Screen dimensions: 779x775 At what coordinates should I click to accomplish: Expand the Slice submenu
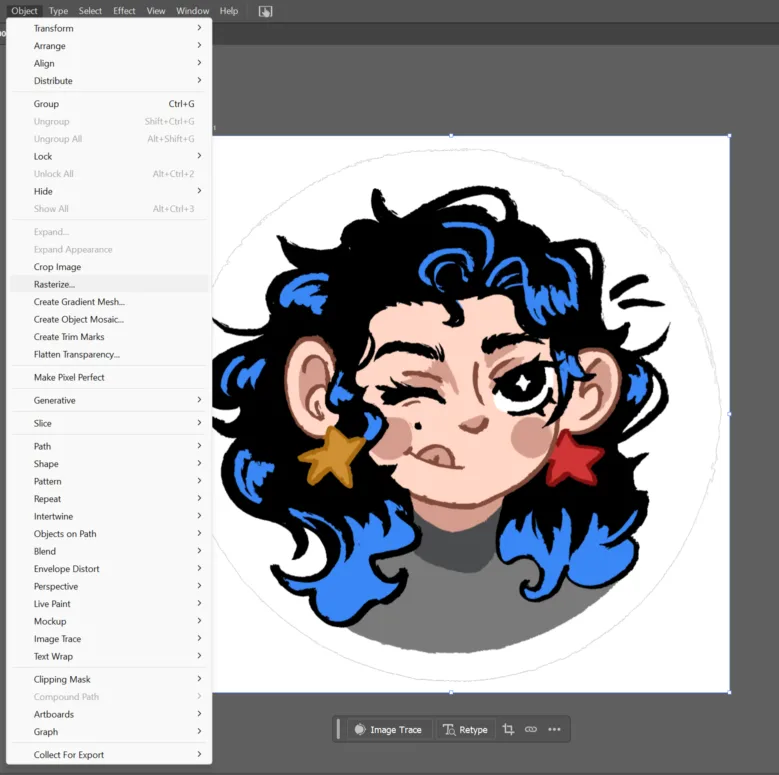pyautogui.click(x=109, y=423)
